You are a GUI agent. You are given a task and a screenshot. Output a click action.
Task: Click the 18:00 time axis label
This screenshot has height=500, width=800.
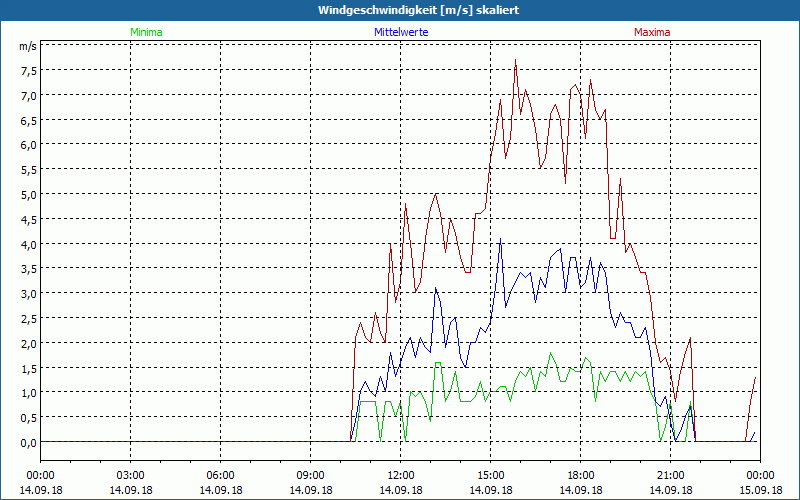(x=581, y=476)
